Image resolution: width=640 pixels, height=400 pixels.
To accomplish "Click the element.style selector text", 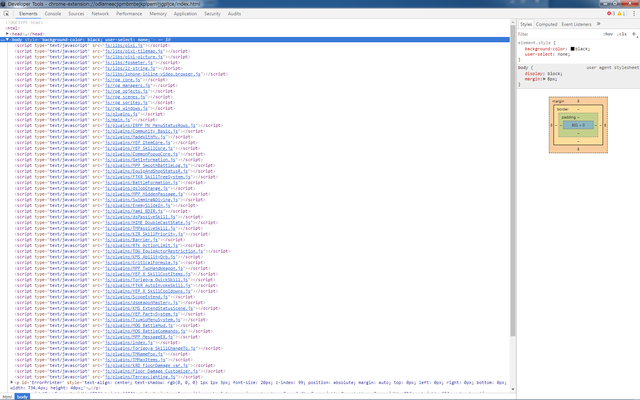I will 534,42.
